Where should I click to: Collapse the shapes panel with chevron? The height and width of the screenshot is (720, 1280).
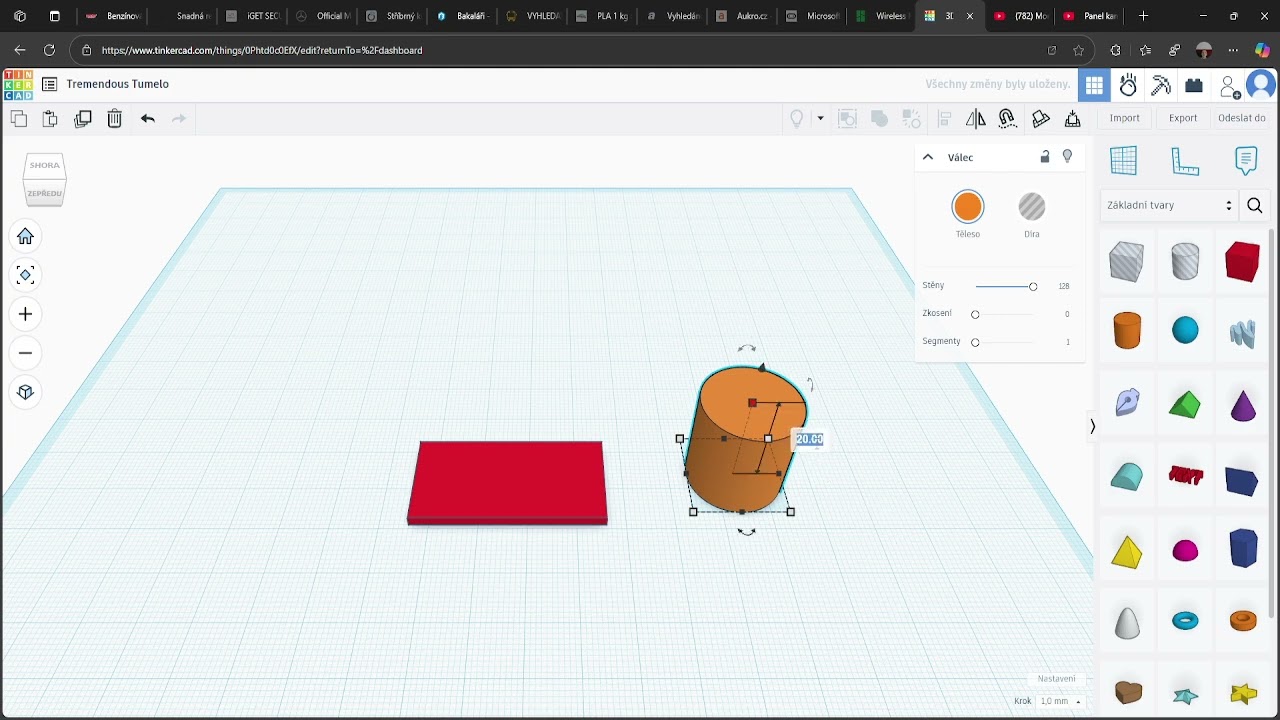[1092, 426]
